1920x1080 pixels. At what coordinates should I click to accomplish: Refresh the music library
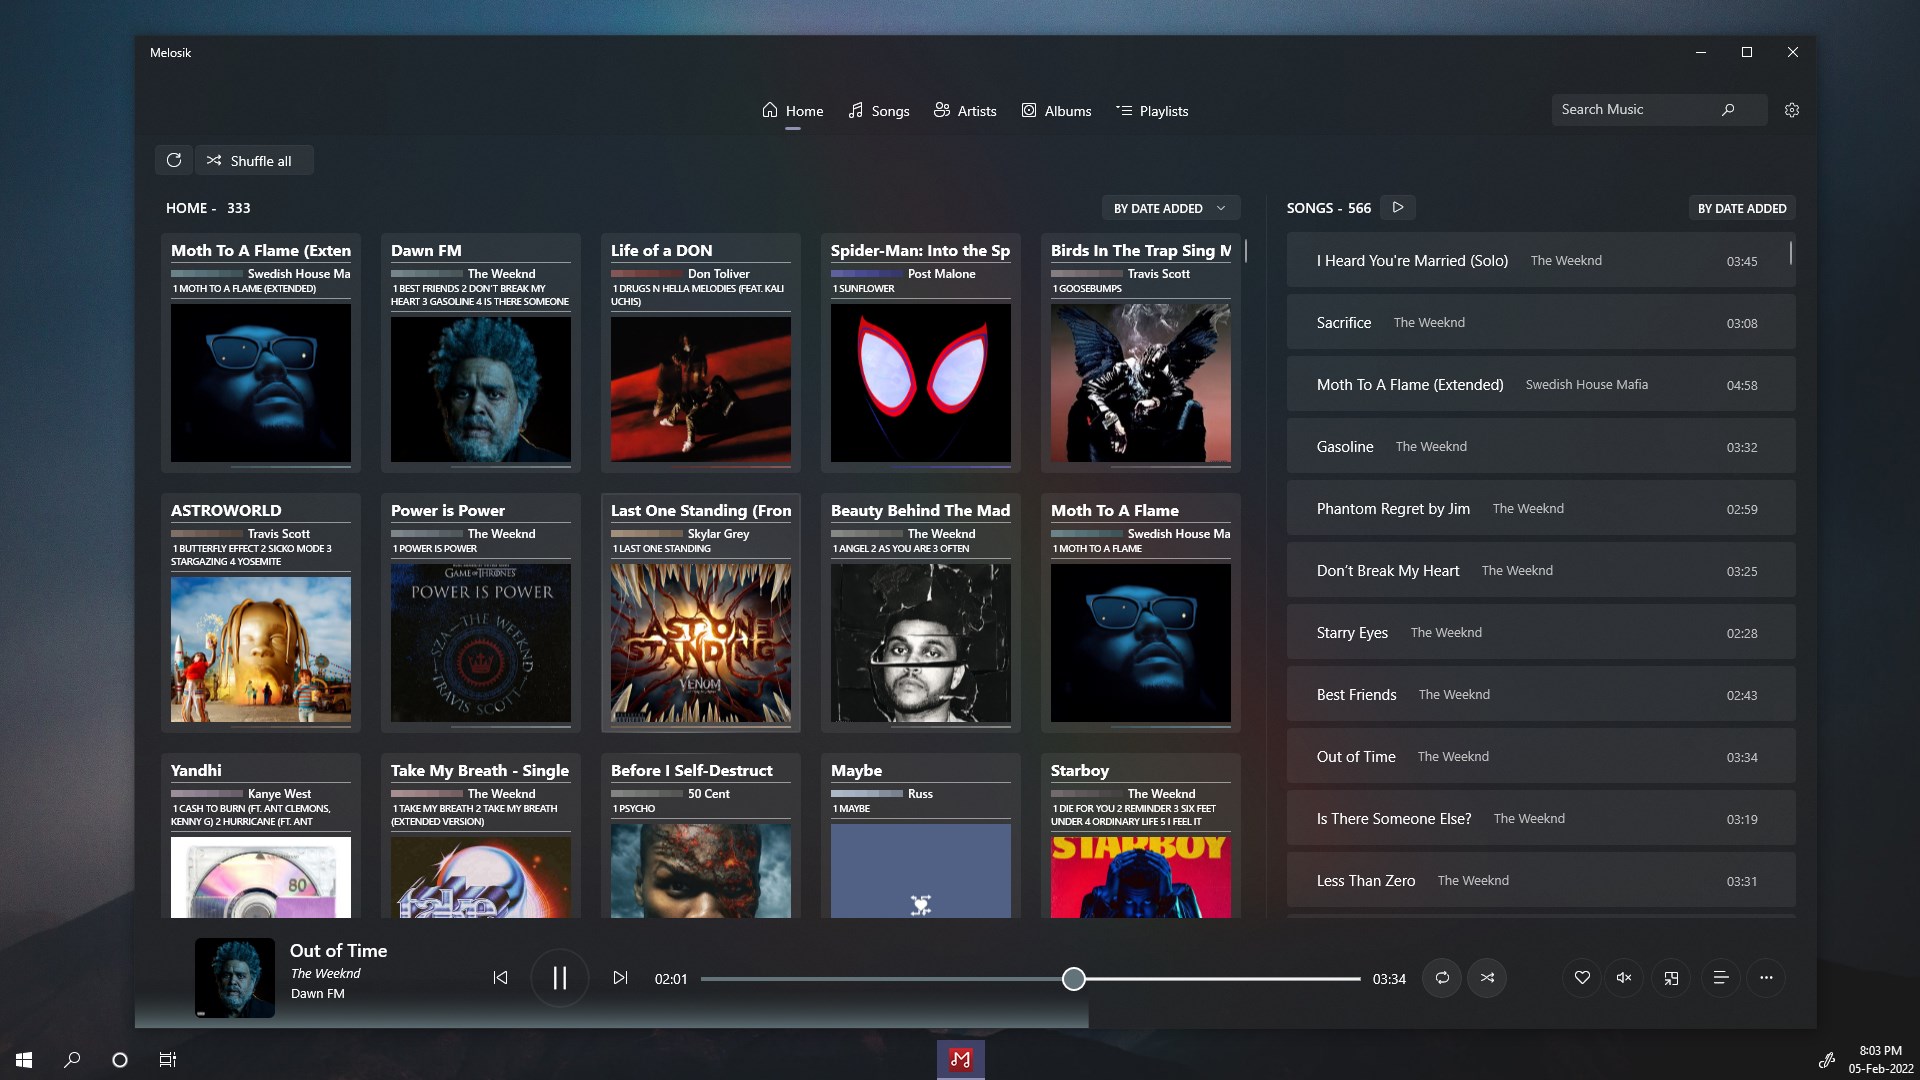coord(174,160)
